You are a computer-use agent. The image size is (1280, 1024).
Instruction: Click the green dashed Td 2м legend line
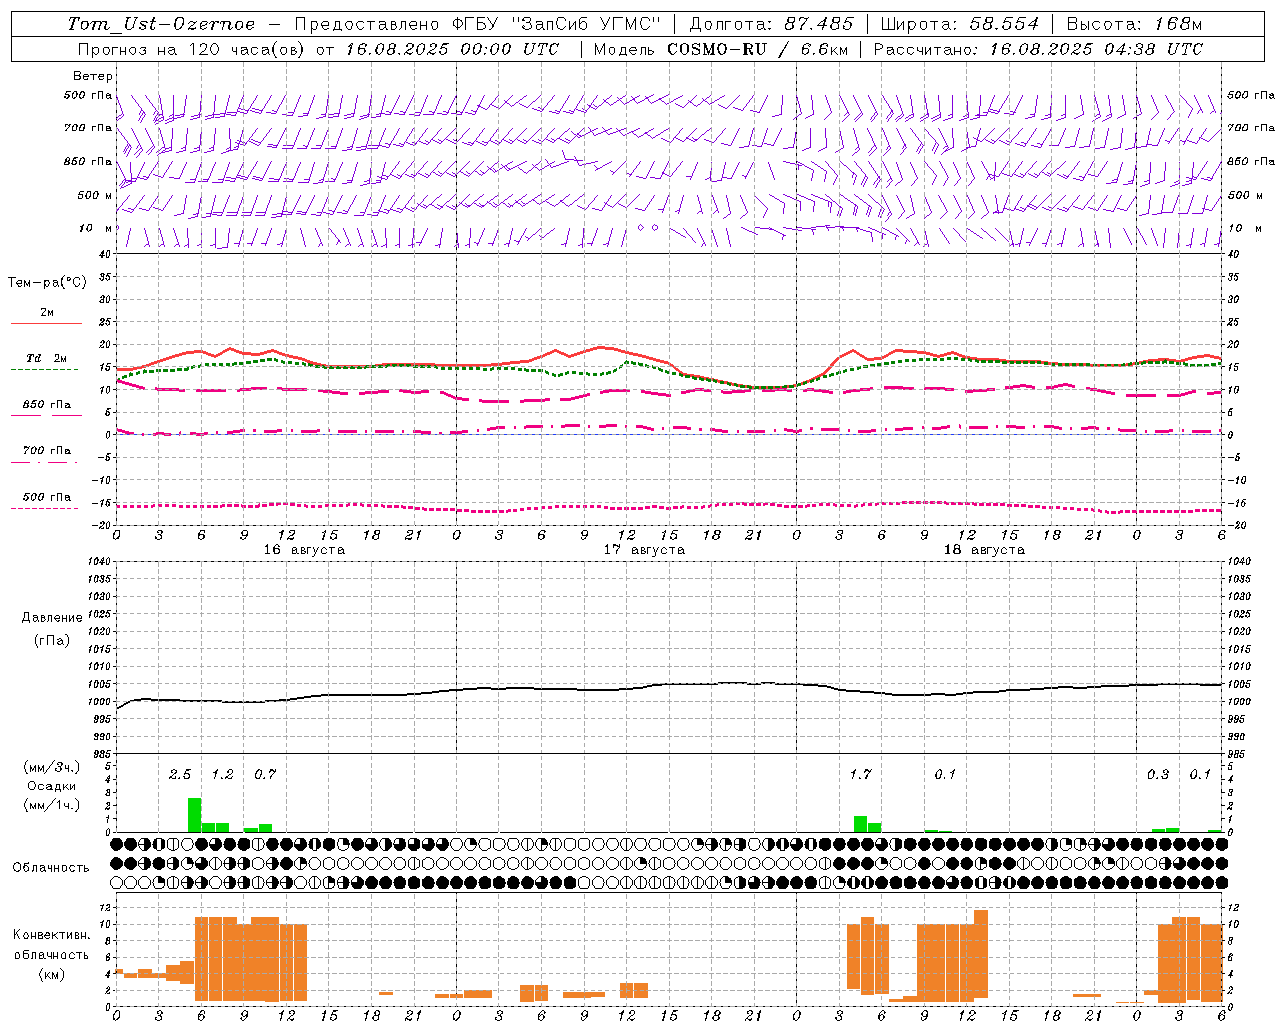pyautogui.click(x=45, y=369)
